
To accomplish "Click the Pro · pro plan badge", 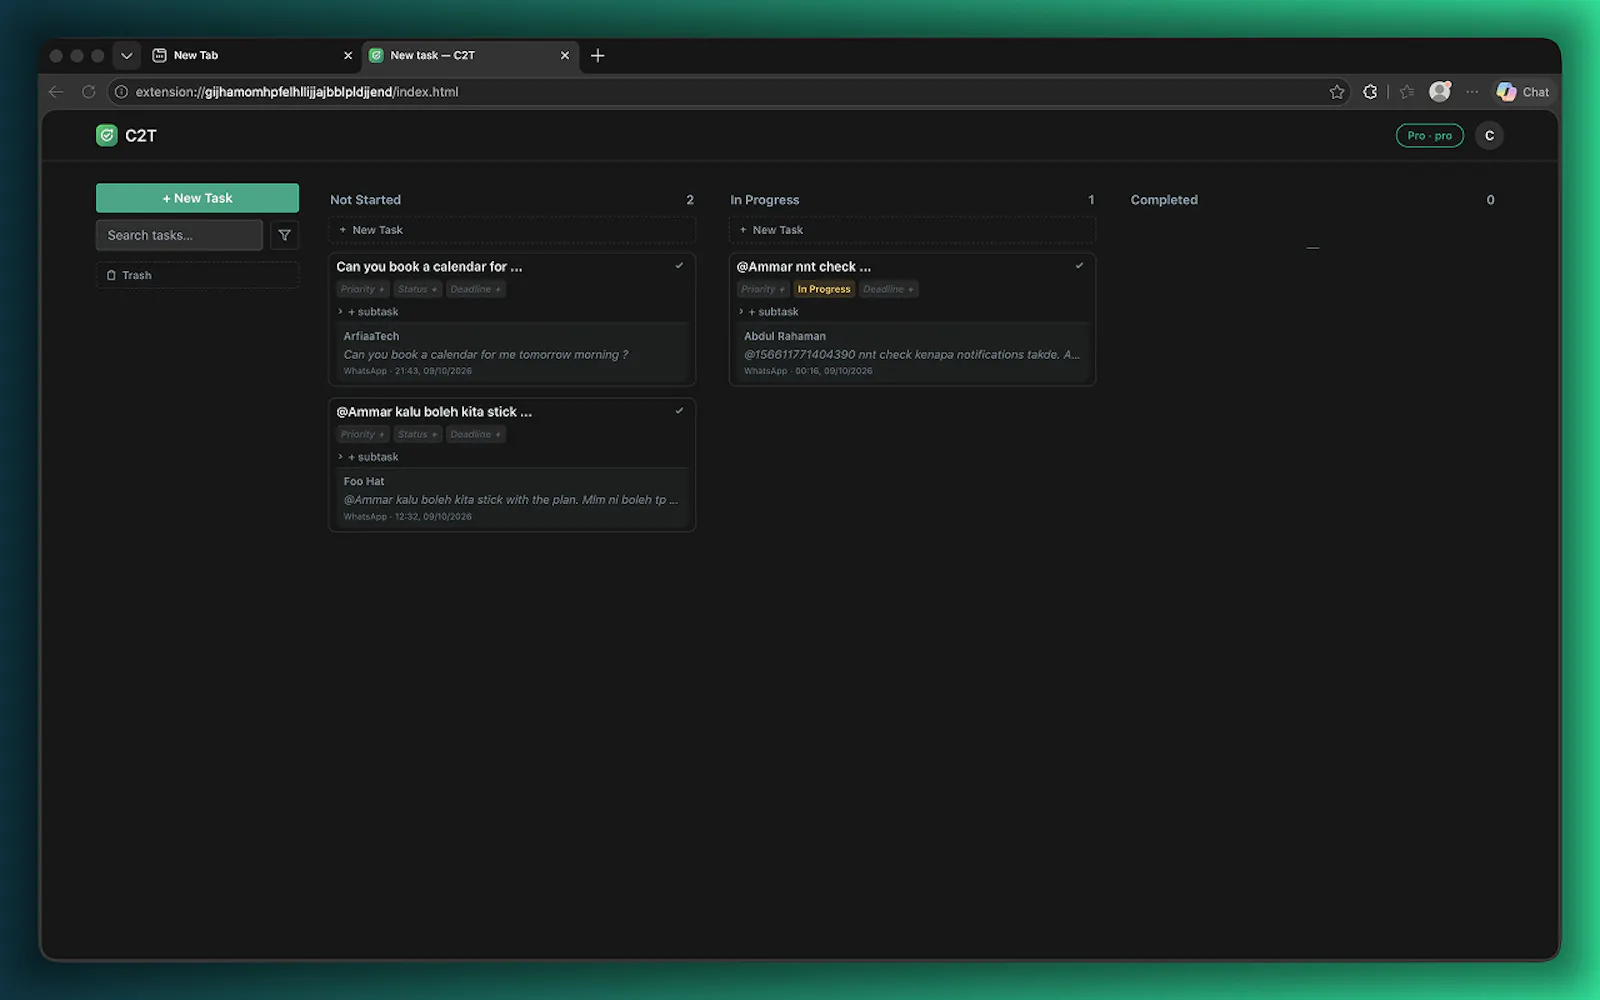I will (x=1429, y=136).
